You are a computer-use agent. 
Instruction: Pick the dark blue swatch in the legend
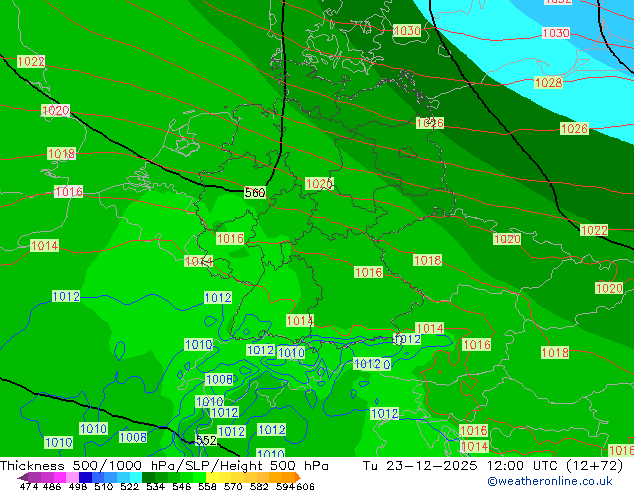pyautogui.click(x=85, y=477)
